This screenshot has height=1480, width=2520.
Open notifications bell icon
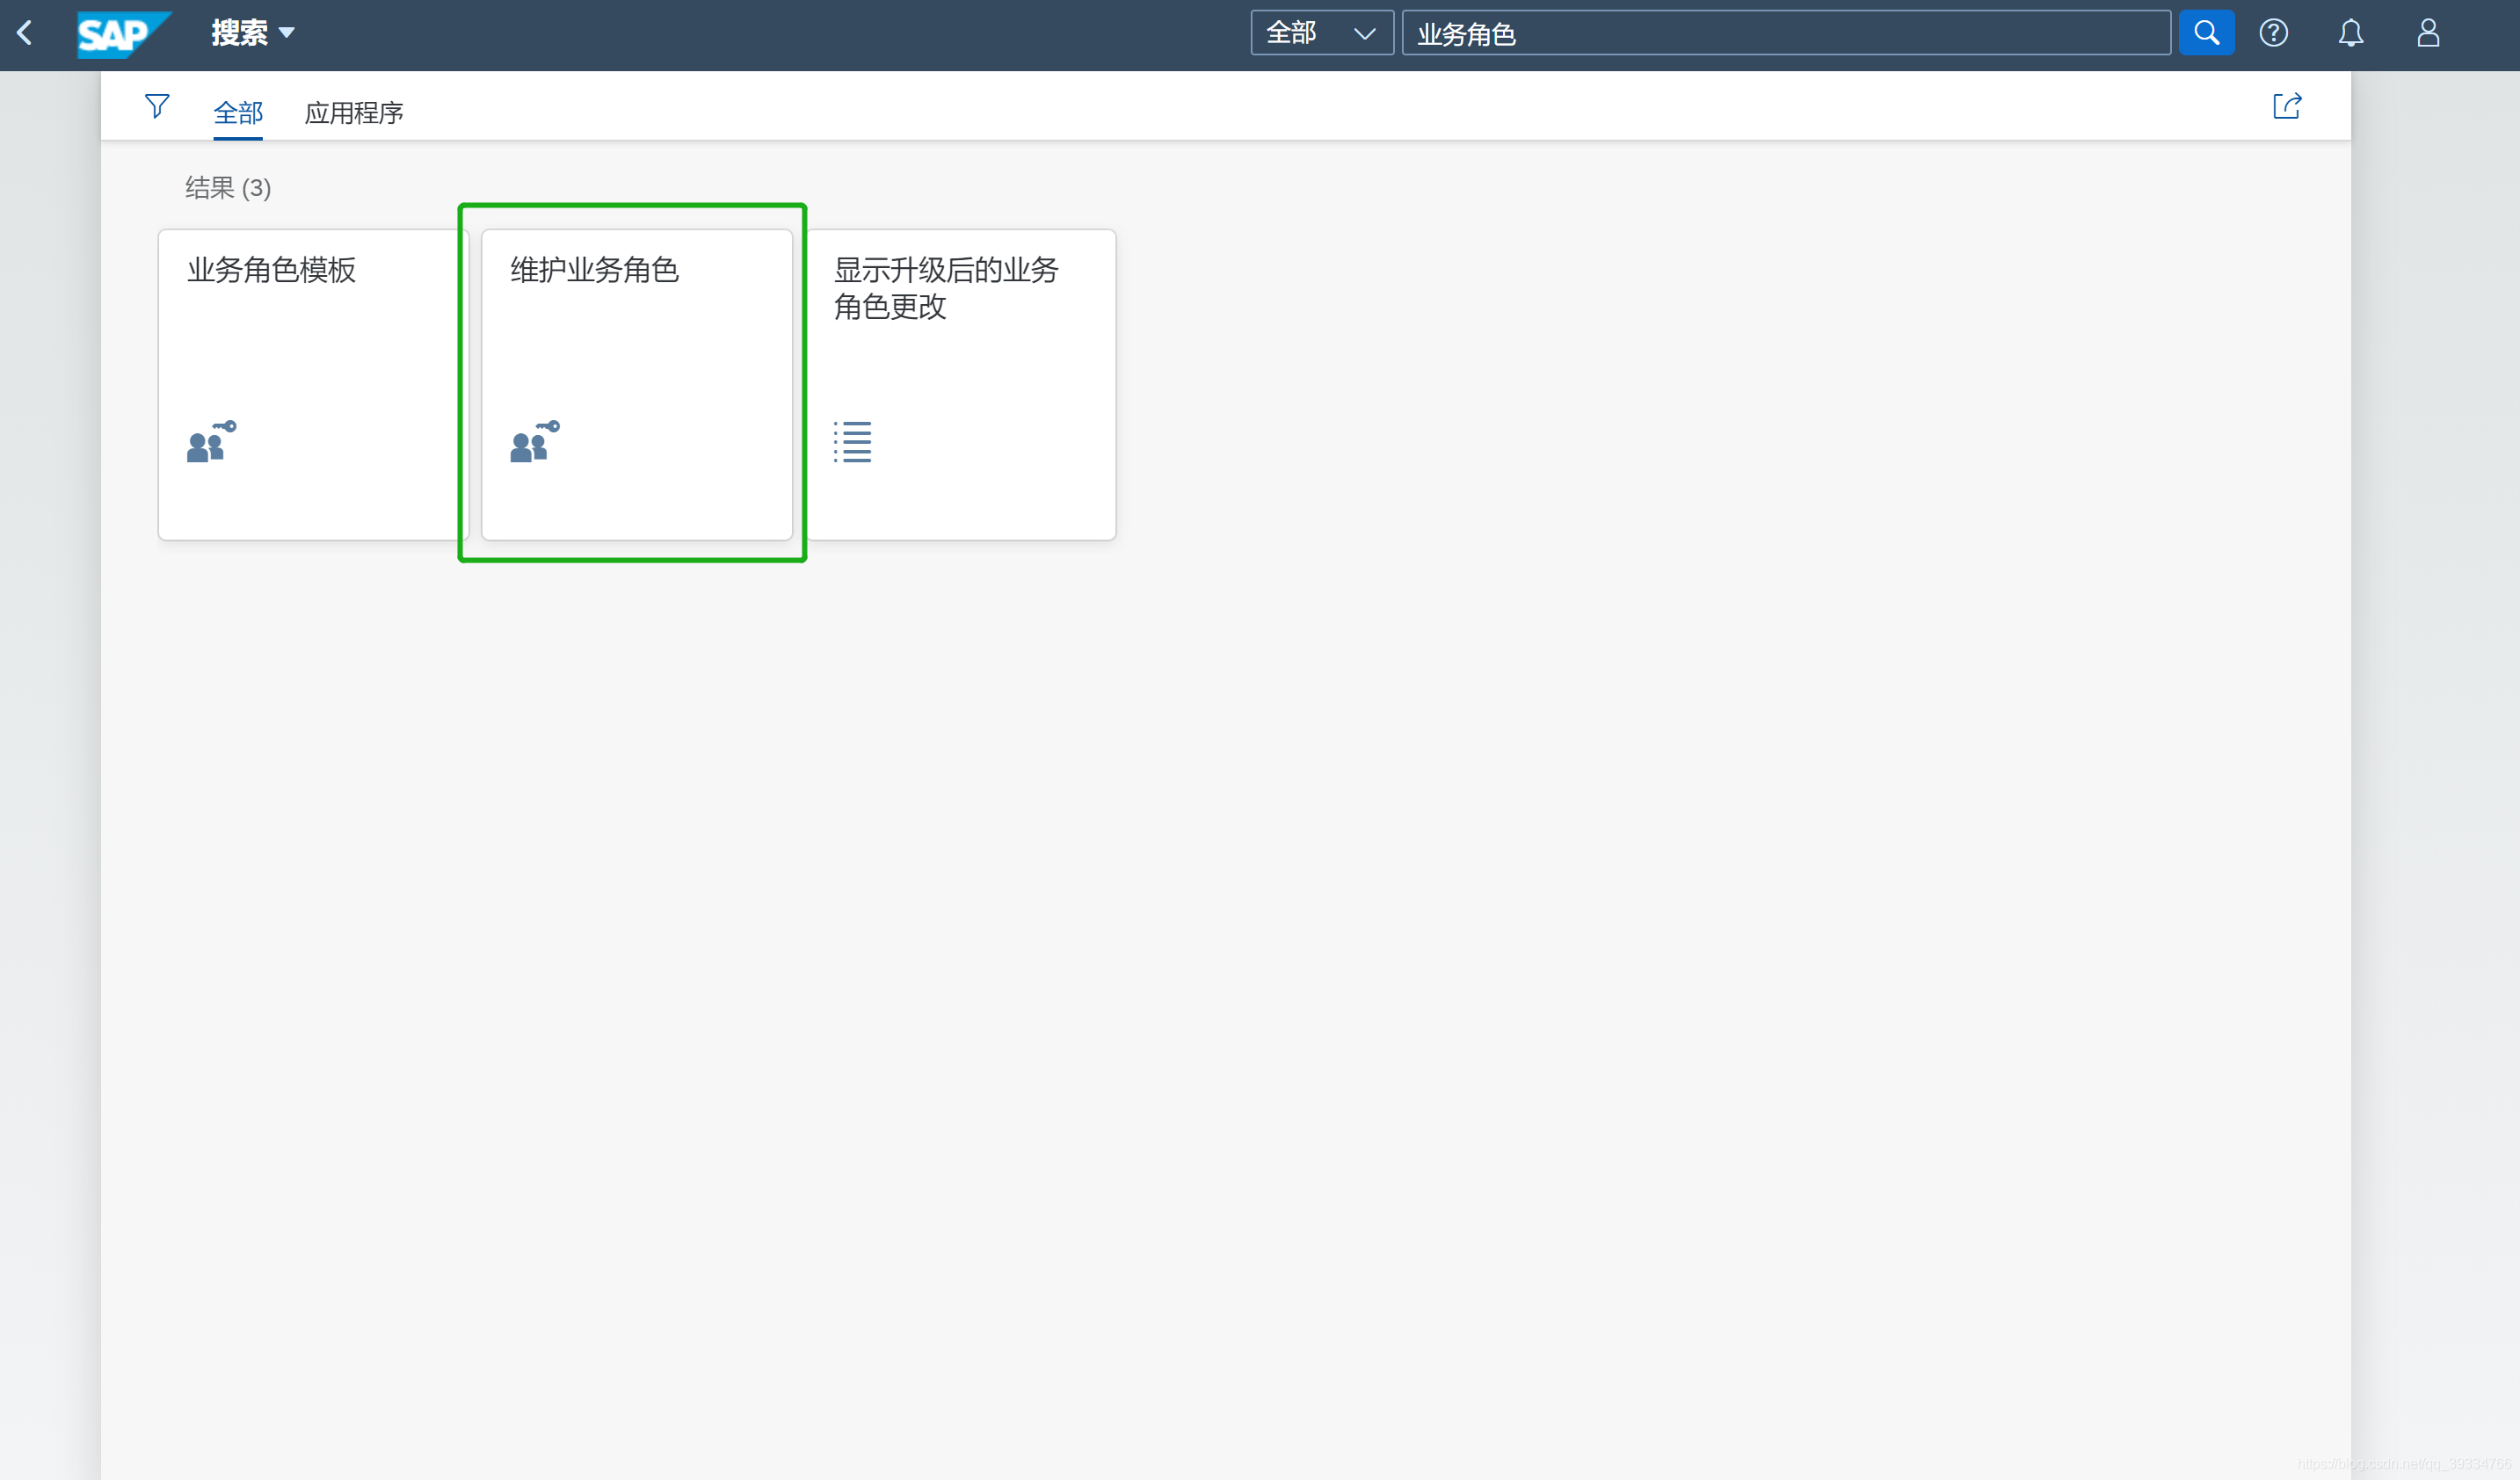[2350, 33]
